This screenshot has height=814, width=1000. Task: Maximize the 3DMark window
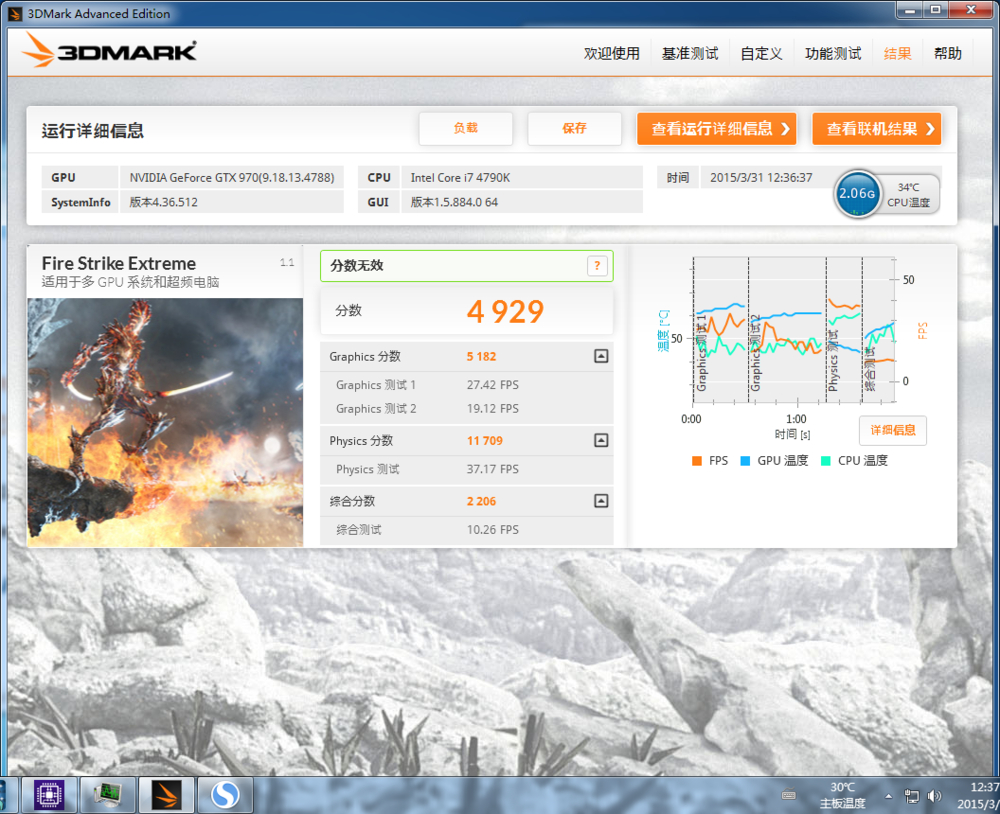[x=936, y=10]
